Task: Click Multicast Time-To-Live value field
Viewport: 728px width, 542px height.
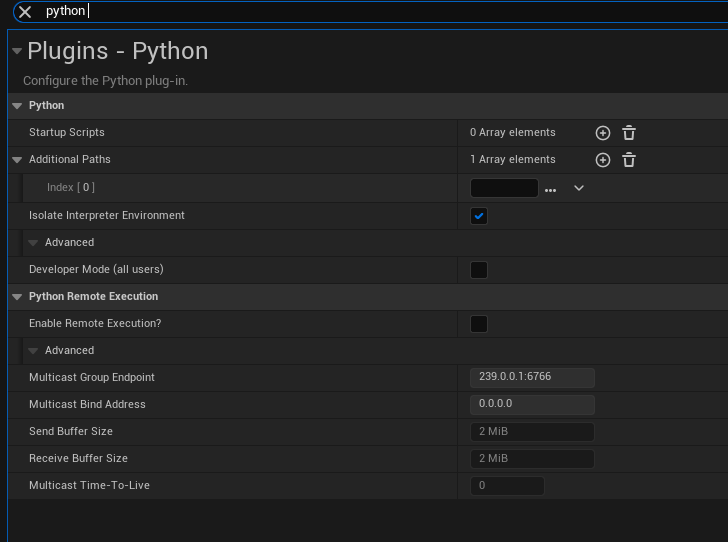Action: click(507, 485)
